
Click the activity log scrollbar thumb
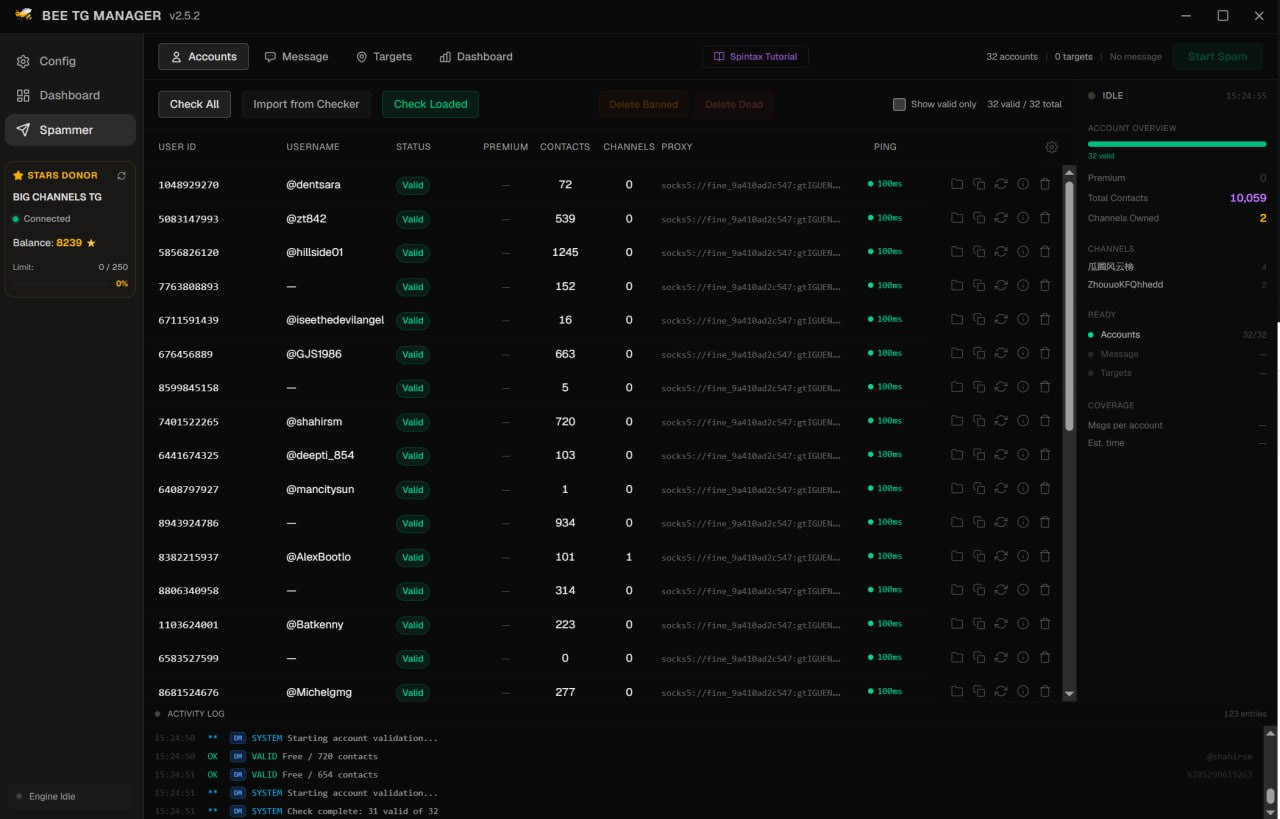coord(1271,796)
